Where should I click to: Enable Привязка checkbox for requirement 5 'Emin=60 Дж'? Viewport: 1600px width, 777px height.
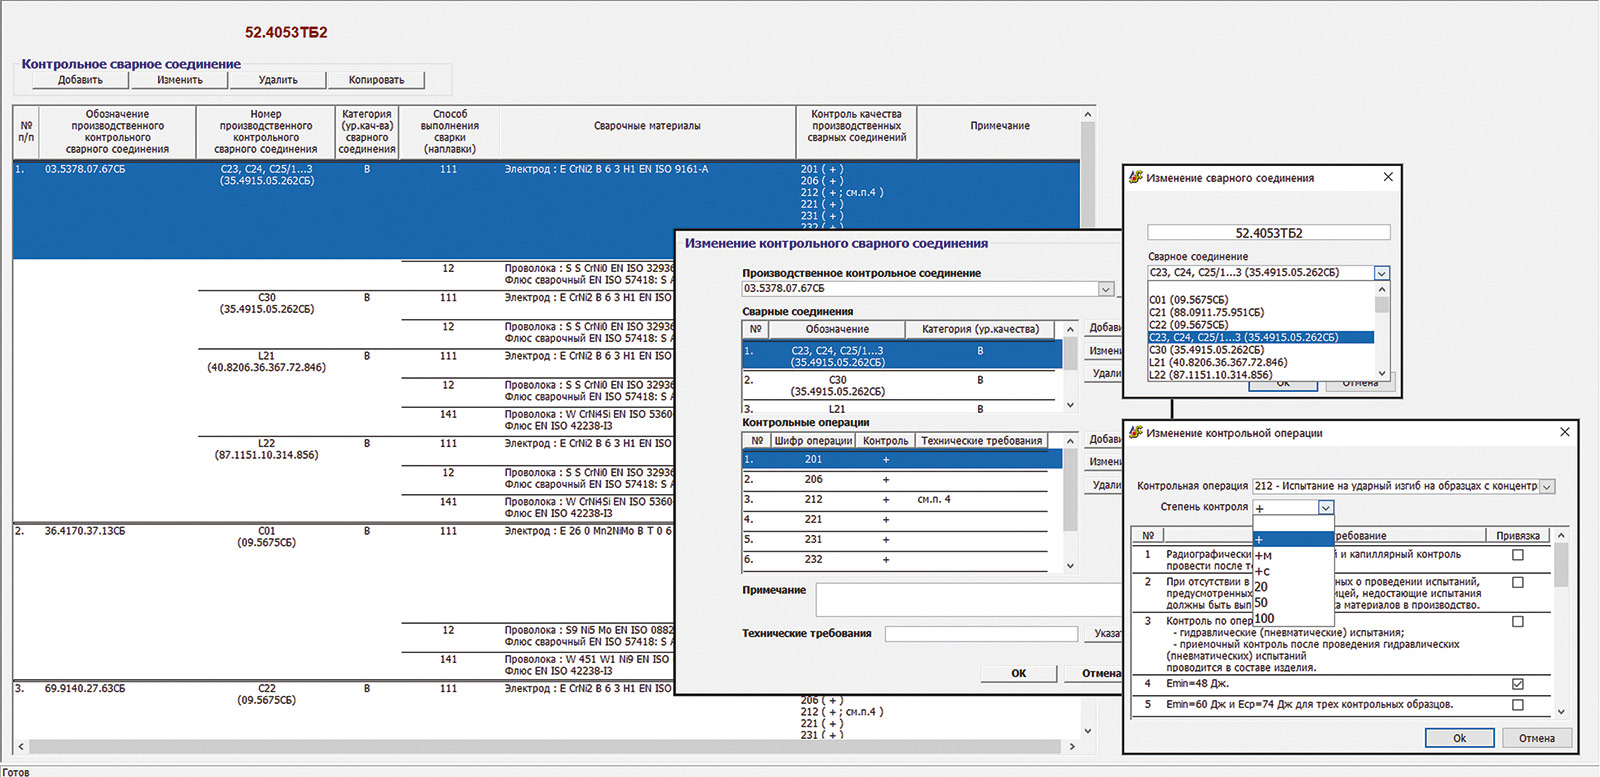[1518, 705]
